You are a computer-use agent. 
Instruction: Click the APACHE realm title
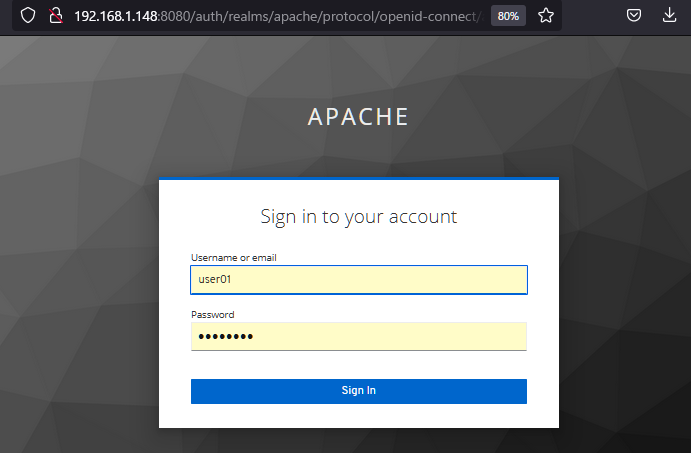pos(358,116)
